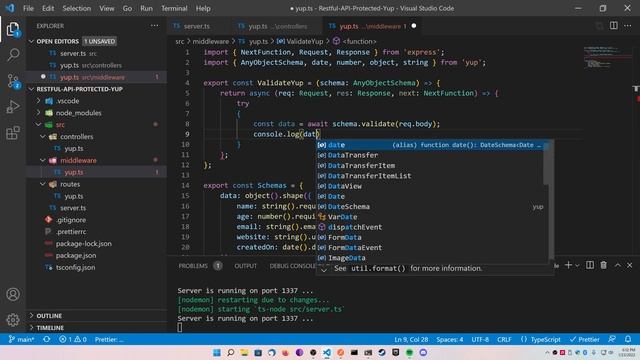The height and width of the screenshot is (360, 640).
Task: Select DataTransfer suggestion
Action: coord(430,155)
